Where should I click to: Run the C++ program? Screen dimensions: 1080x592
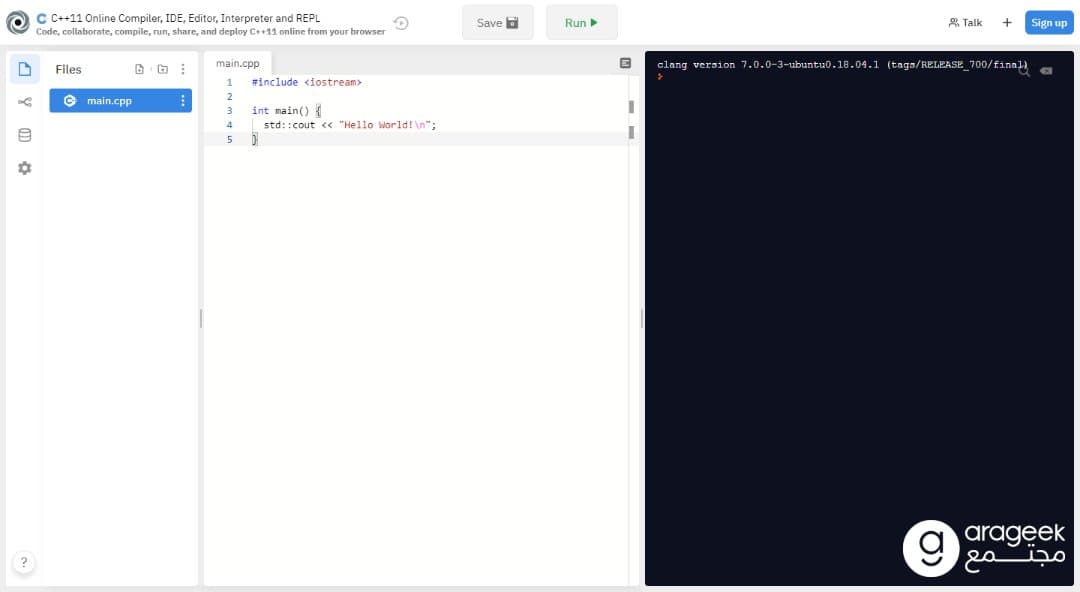pos(581,23)
